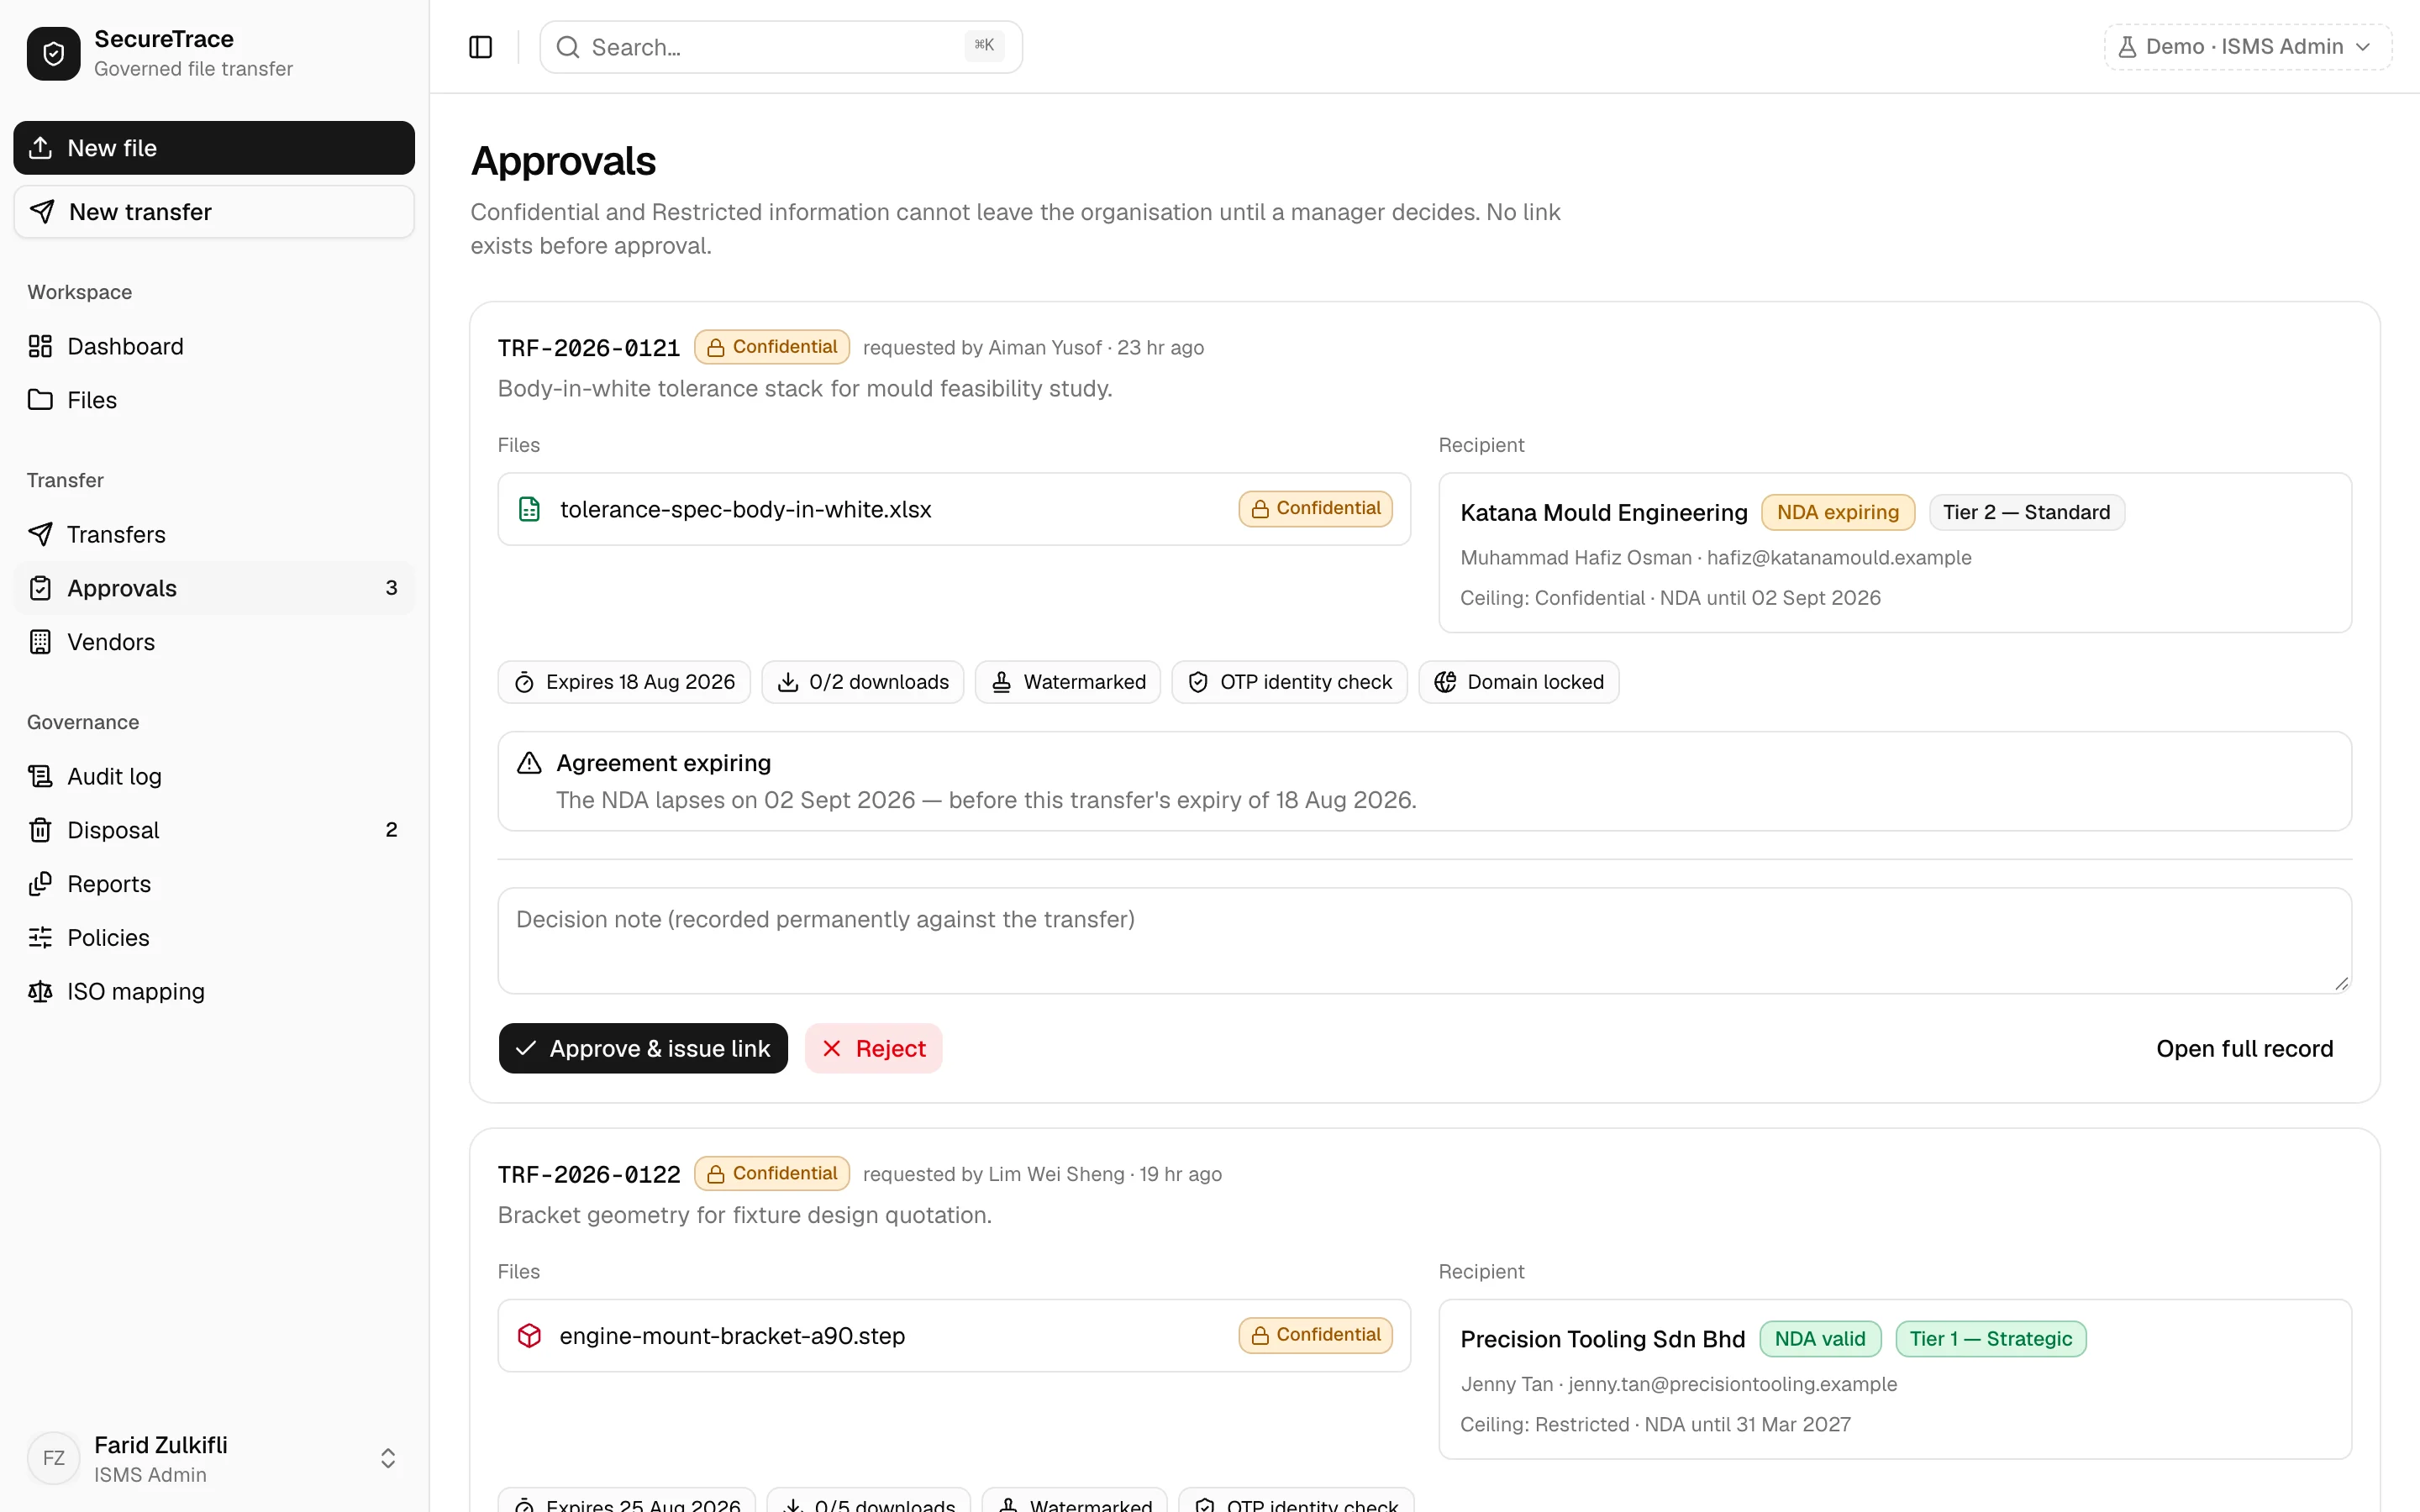Toggle the sidebar panel icon

[x=480, y=47]
